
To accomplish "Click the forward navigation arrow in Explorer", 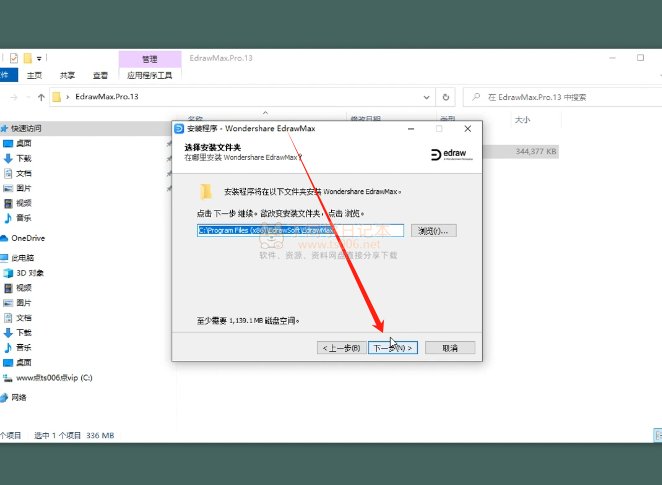I will pyautogui.click(x=14, y=97).
